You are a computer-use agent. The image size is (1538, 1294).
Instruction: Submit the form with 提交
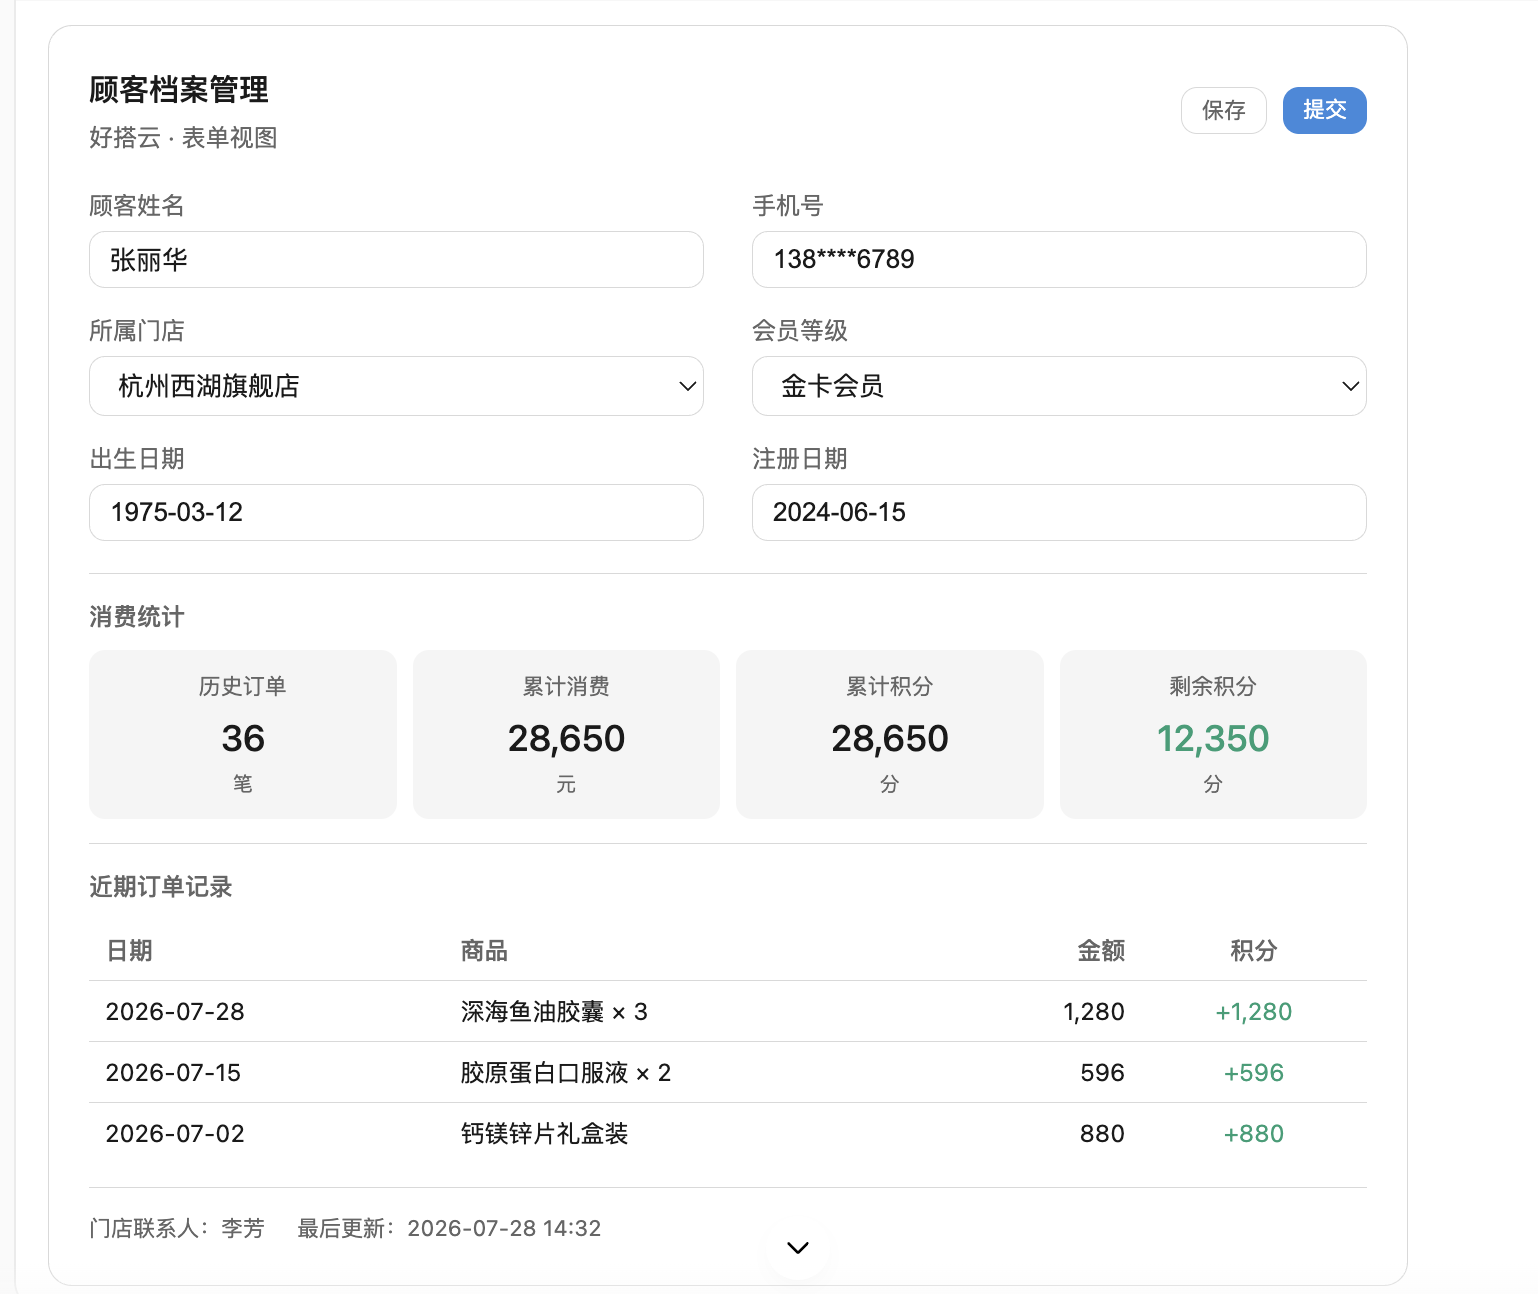pyautogui.click(x=1324, y=110)
